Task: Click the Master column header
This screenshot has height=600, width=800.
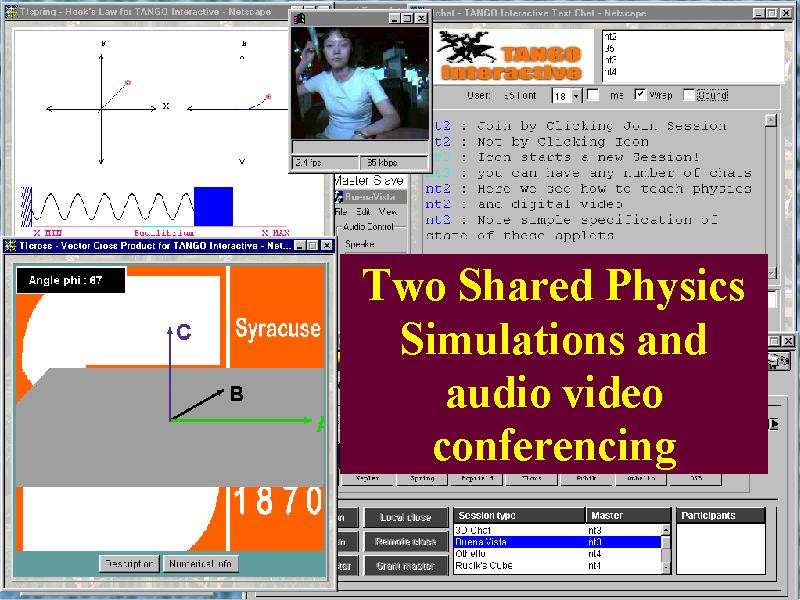Action: tap(629, 515)
